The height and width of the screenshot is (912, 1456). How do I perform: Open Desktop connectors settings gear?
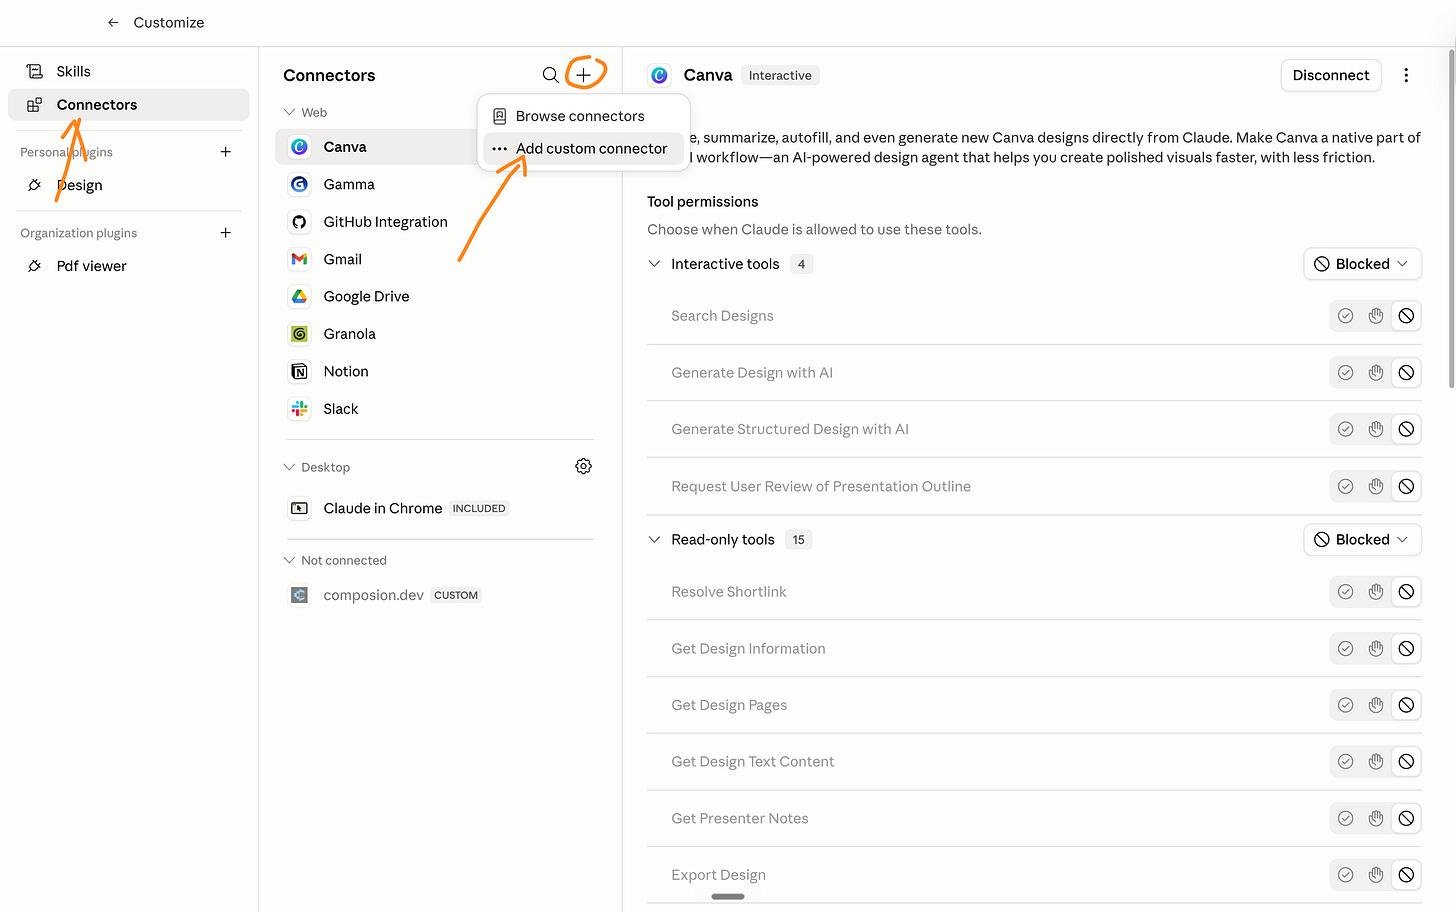click(583, 467)
